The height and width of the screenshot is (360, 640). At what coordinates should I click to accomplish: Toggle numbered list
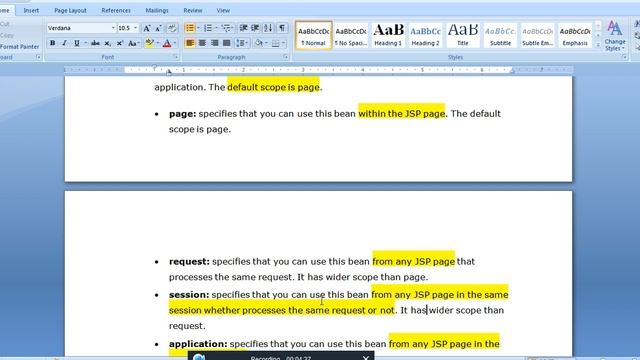coord(208,28)
